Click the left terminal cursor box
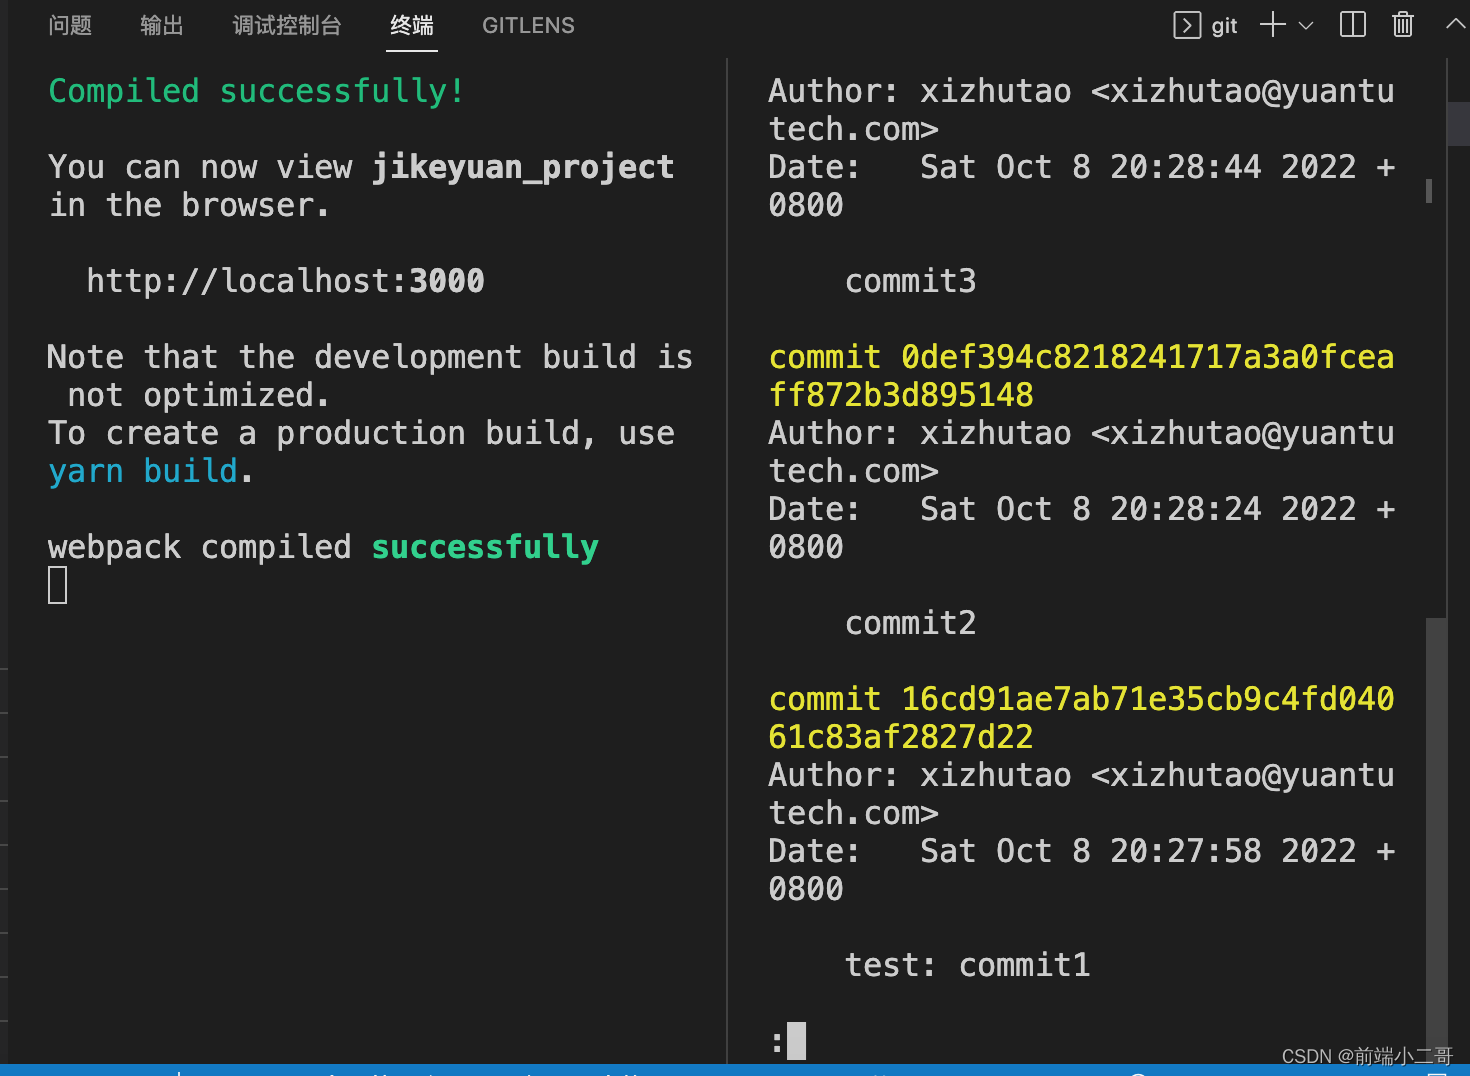This screenshot has height=1076, width=1470. [58, 585]
